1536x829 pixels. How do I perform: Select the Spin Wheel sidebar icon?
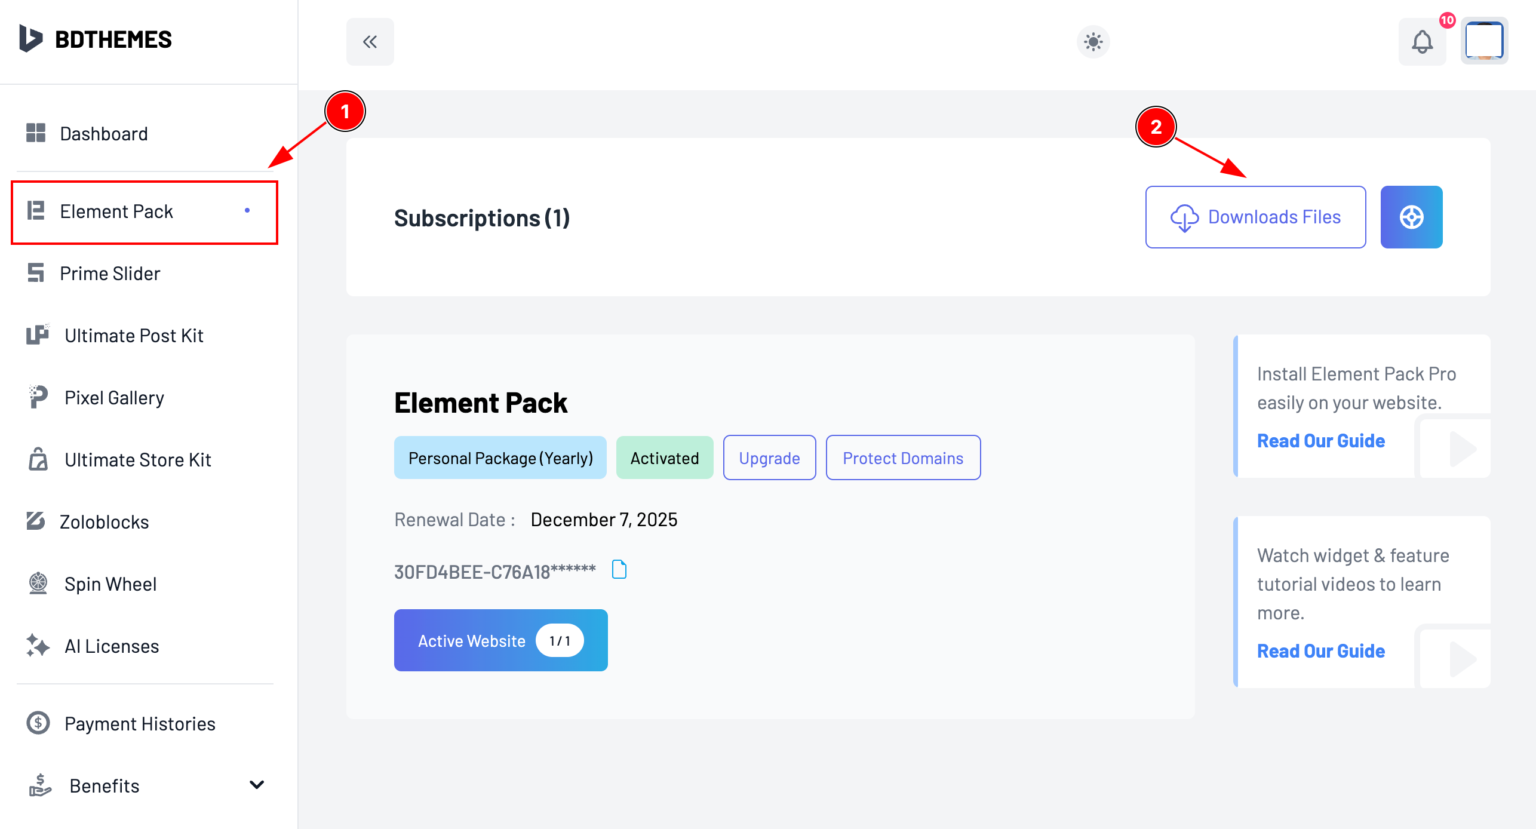(37, 583)
